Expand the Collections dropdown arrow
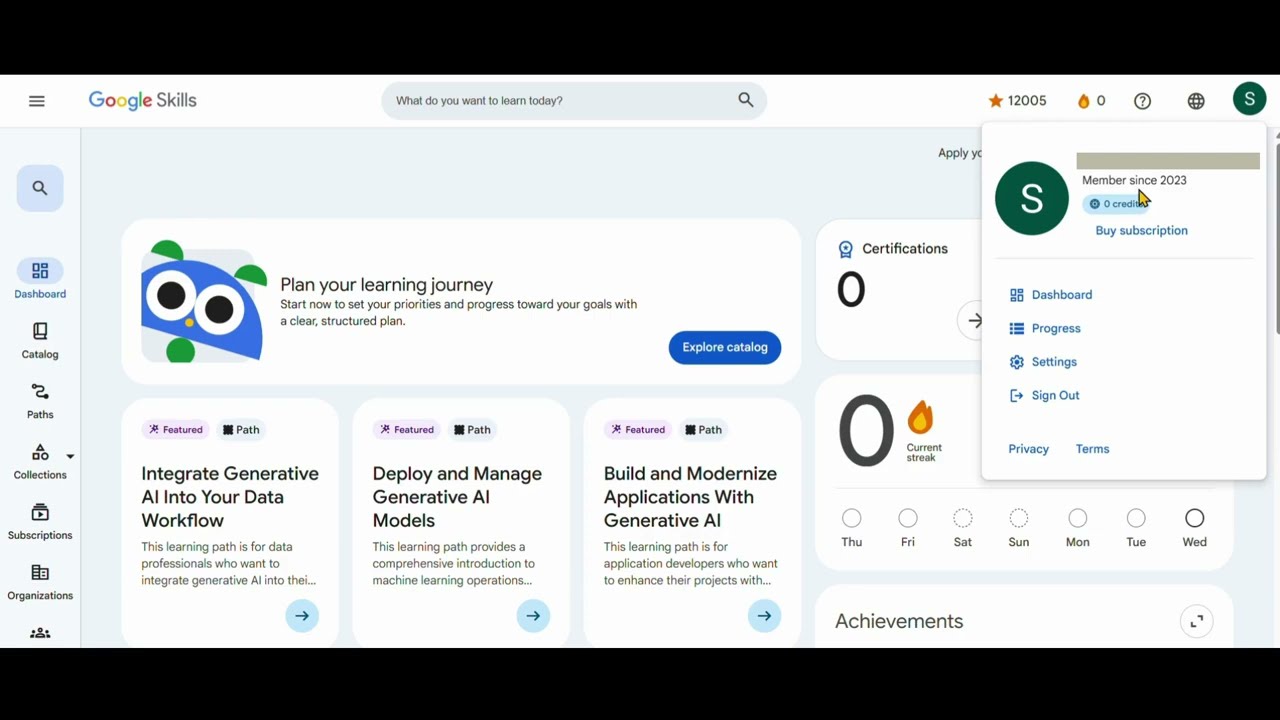 [x=70, y=456]
